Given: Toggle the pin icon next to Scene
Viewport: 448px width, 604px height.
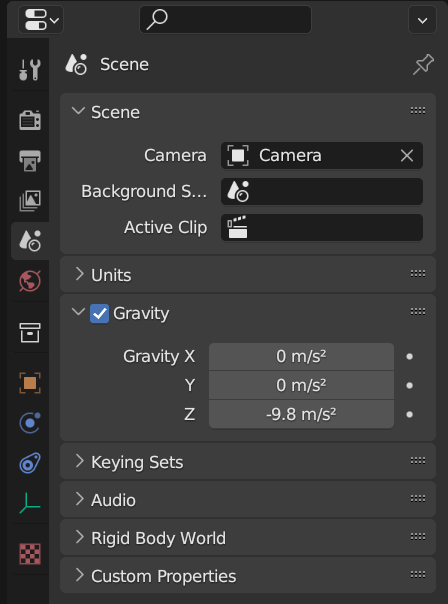Looking at the screenshot, I should [423, 64].
